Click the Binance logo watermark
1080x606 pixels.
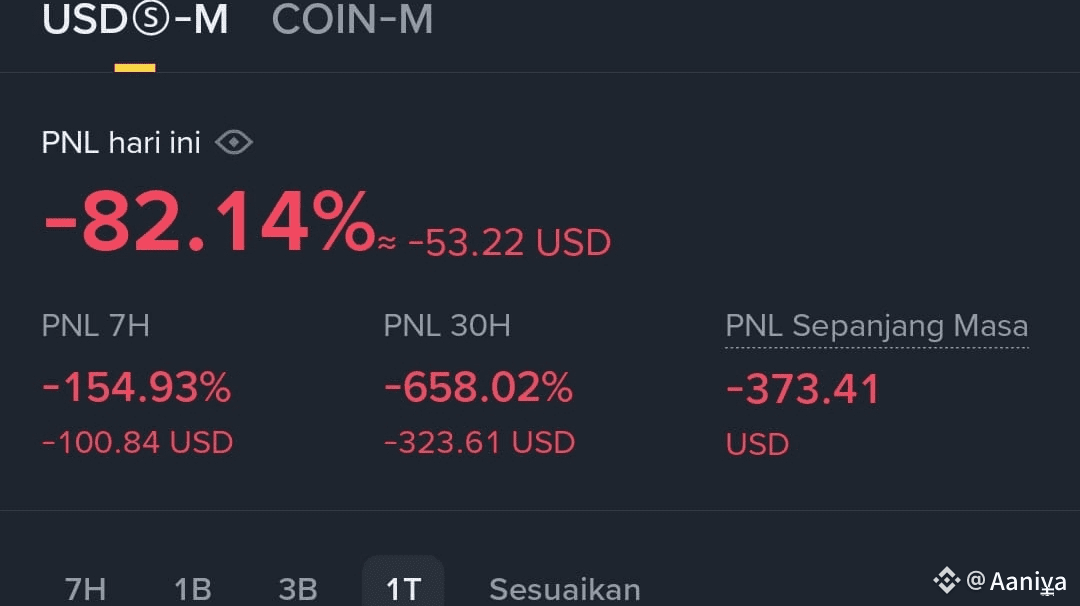point(946,580)
